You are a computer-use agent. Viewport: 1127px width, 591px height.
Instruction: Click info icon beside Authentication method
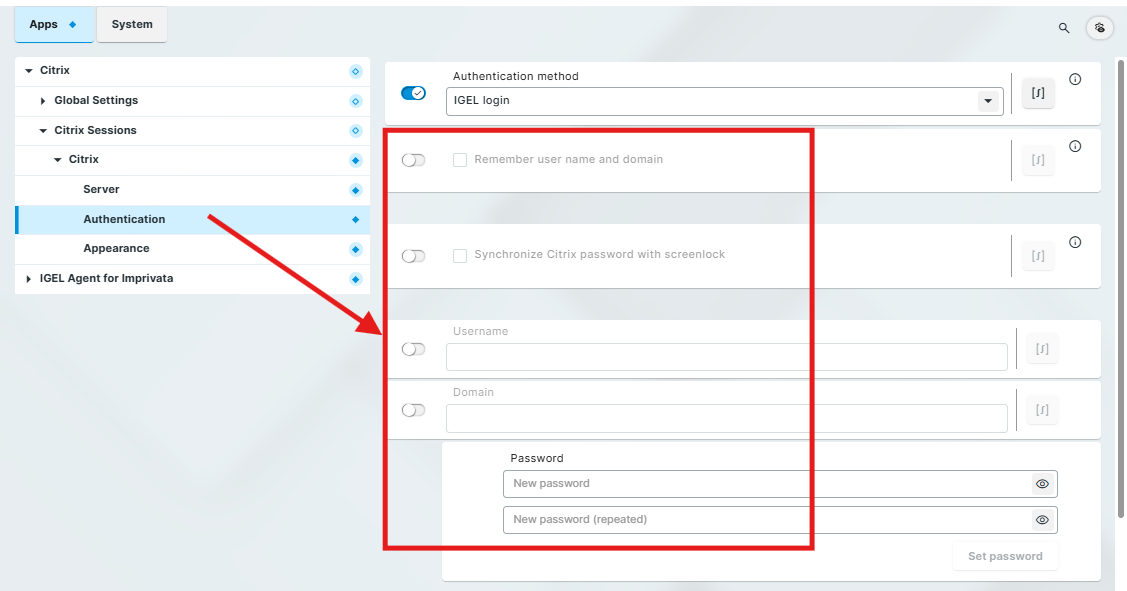coord(1075,80)
